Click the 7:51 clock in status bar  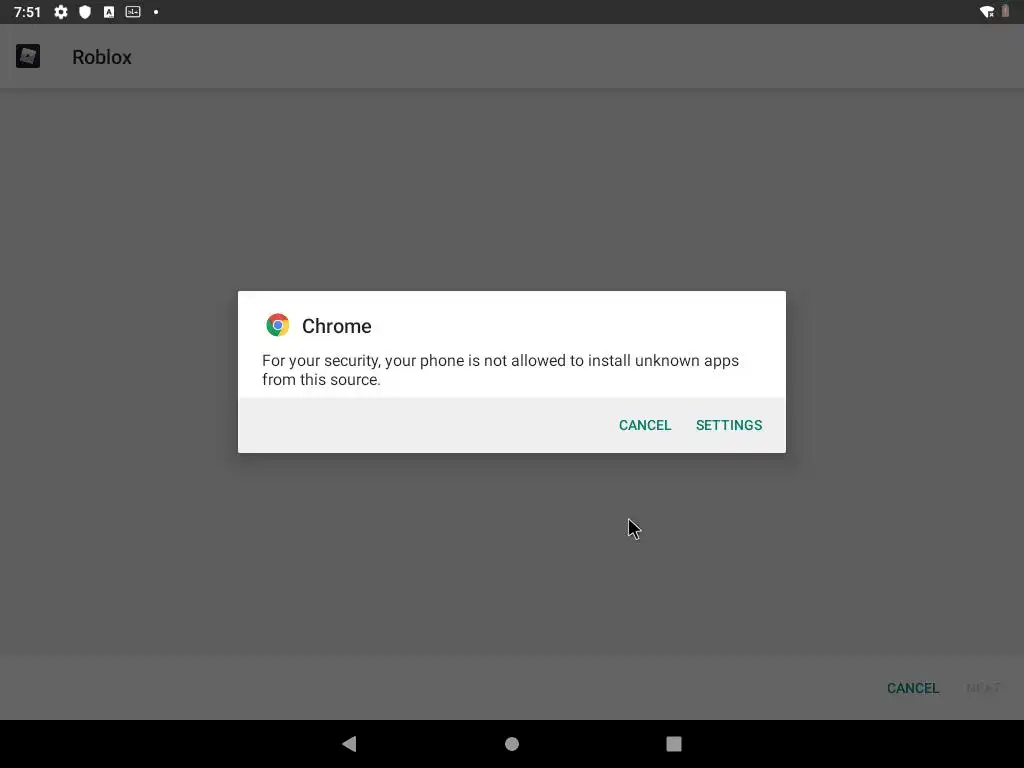(27, 12)
